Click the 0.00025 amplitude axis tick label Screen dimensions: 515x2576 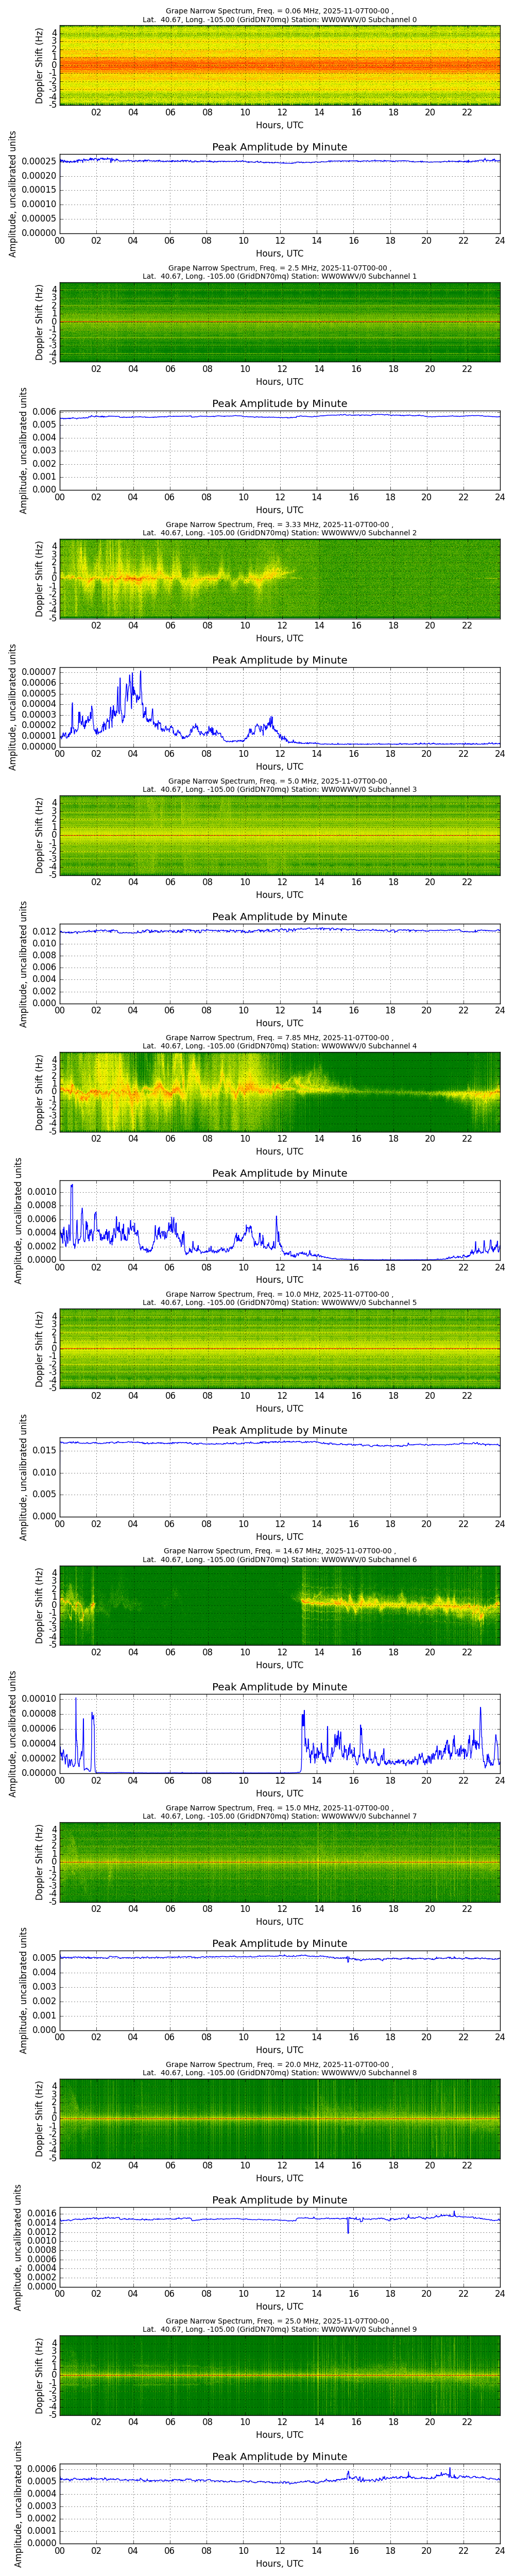[39, 162]
